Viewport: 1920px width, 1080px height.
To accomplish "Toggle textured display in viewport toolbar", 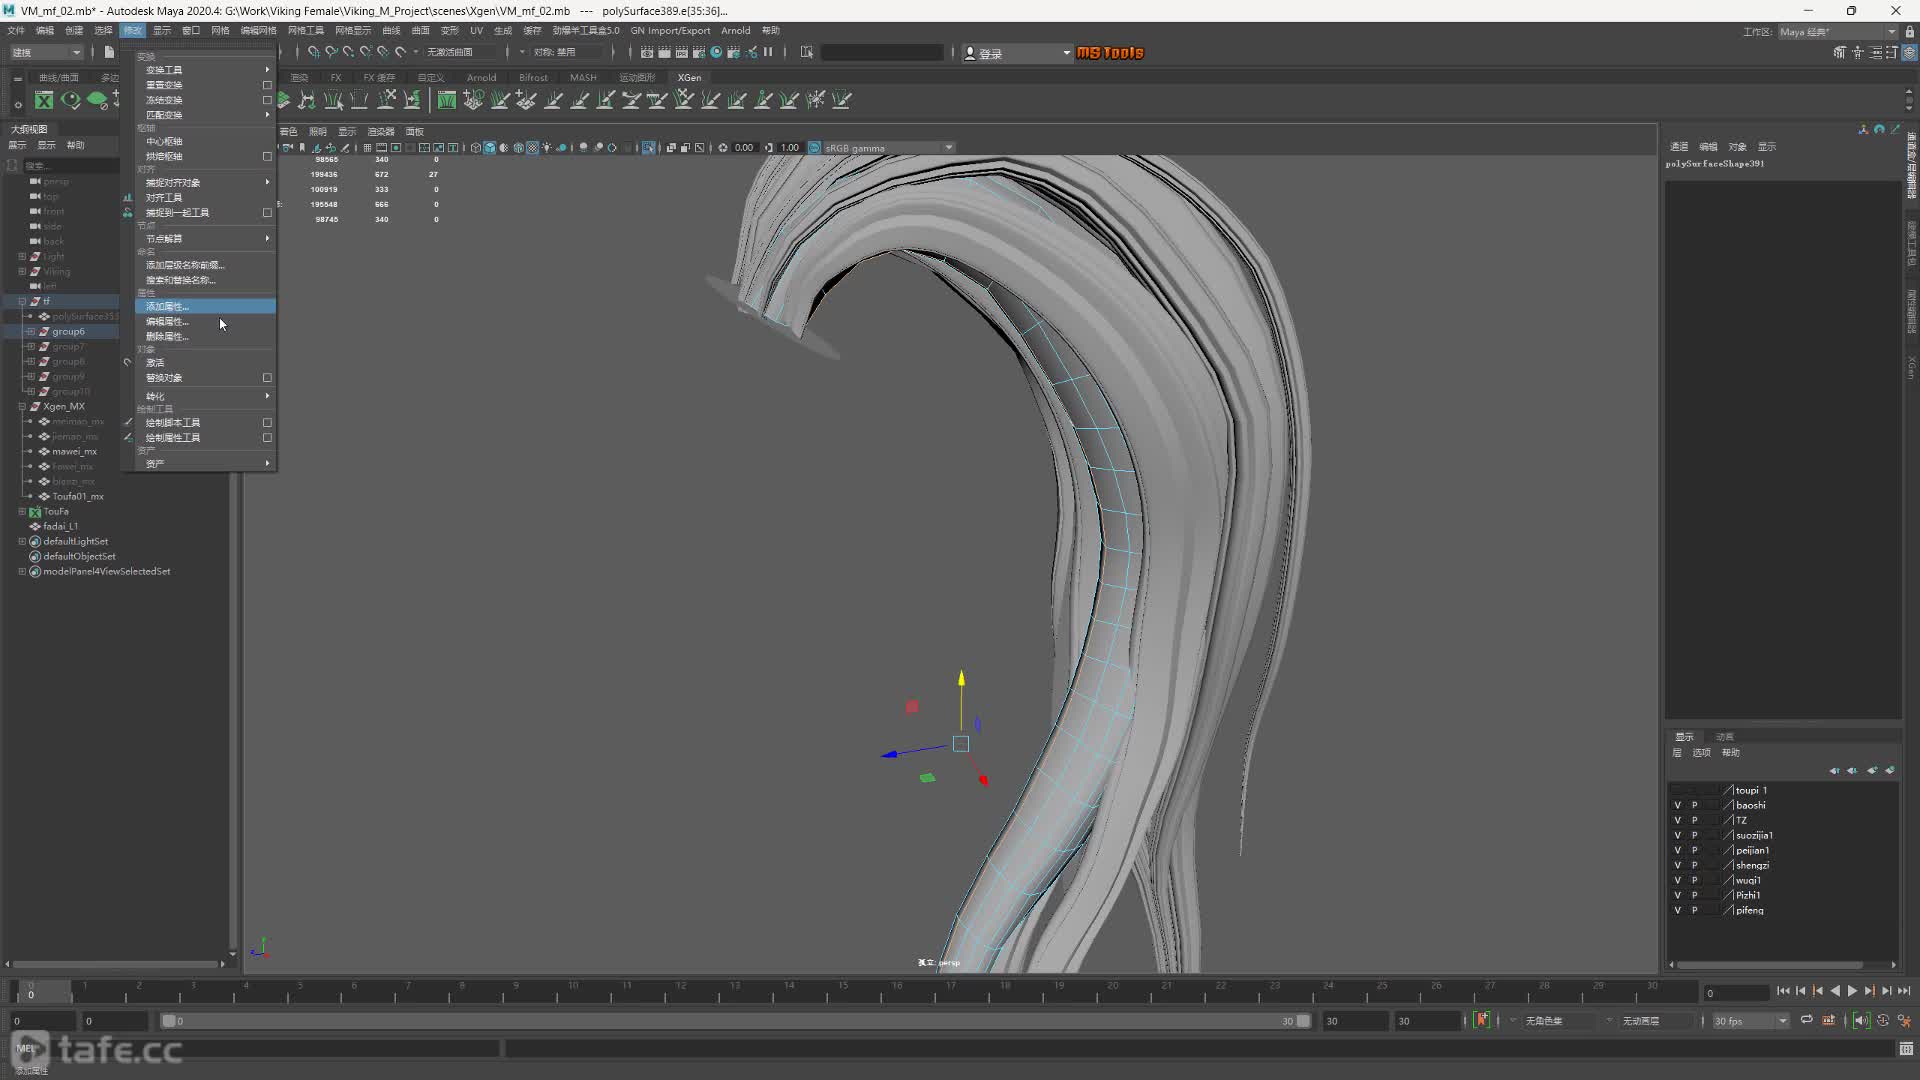I will pos(533,148).
